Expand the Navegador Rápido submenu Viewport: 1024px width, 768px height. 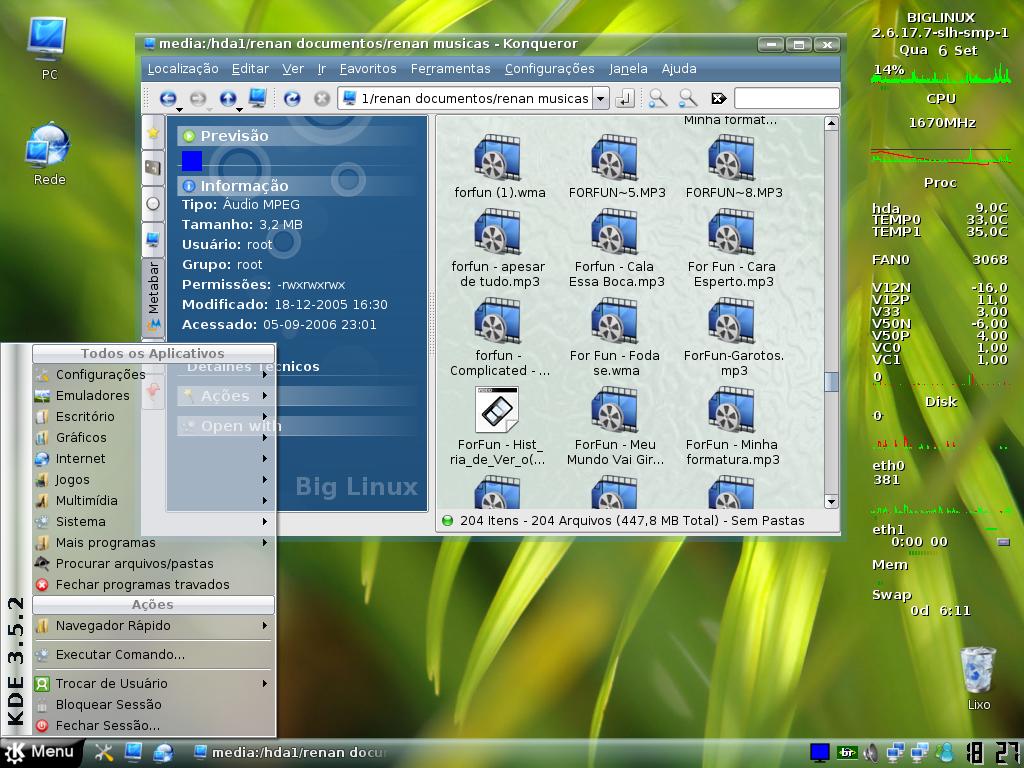[153, 626]
